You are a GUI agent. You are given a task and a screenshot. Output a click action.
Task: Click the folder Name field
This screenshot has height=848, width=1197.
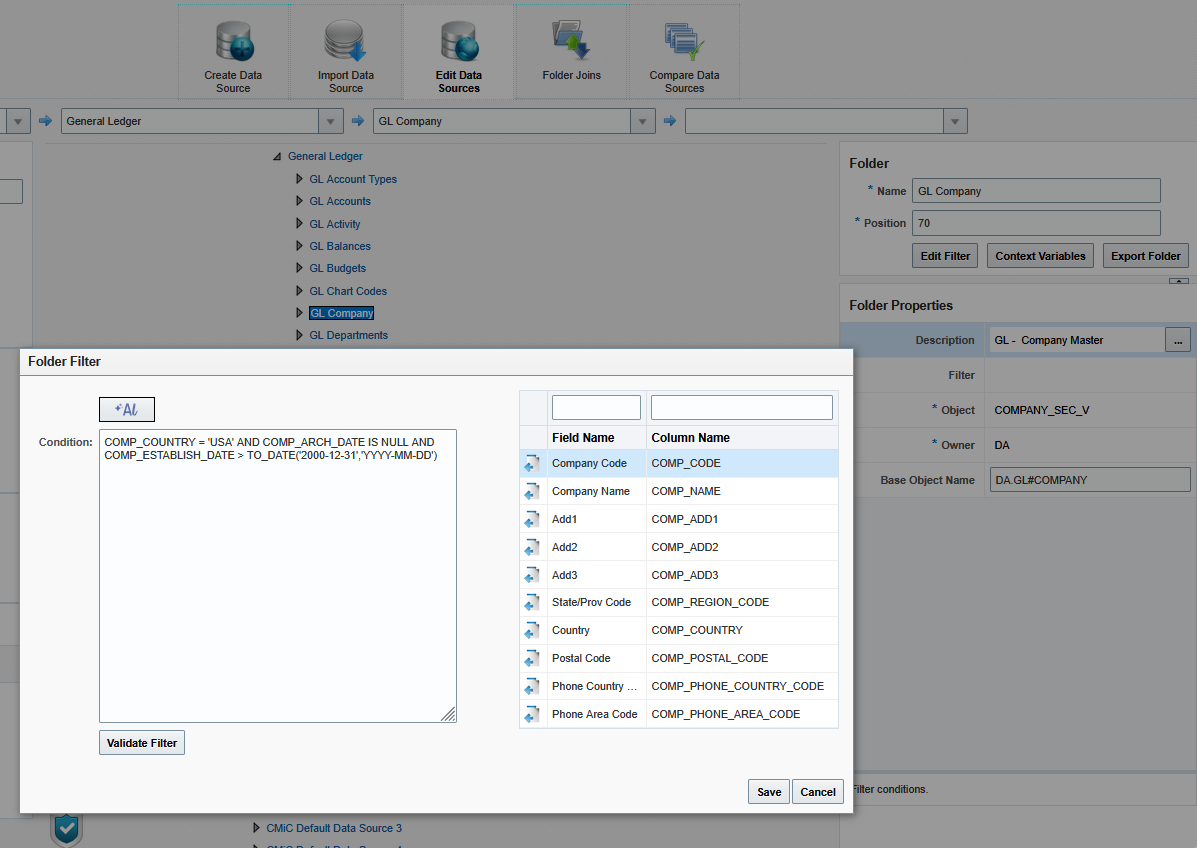1036,191
